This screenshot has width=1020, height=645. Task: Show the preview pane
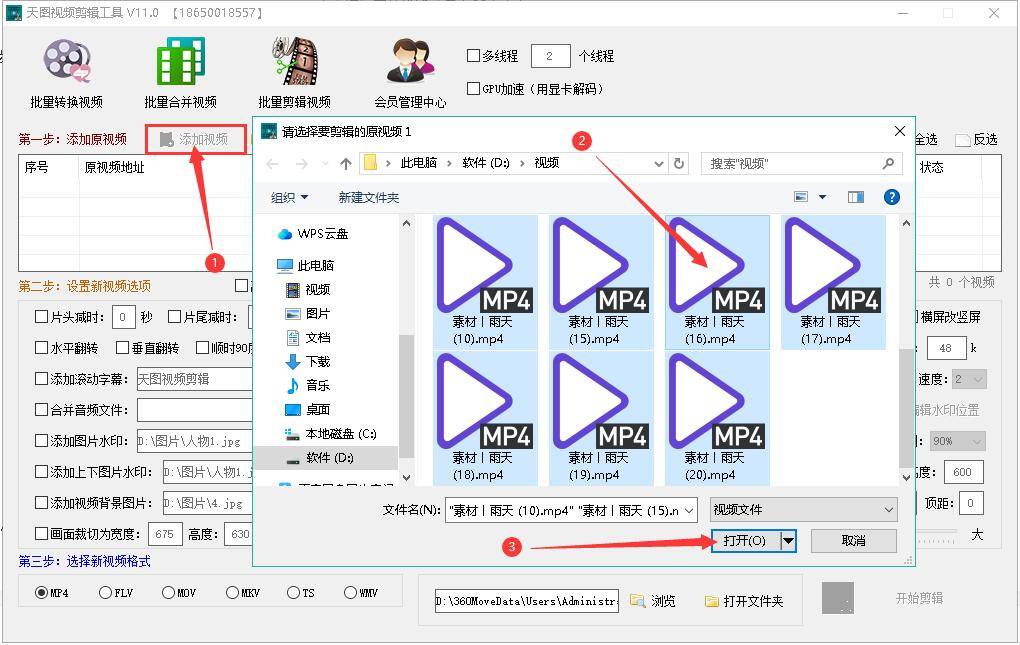click(856, 197)
